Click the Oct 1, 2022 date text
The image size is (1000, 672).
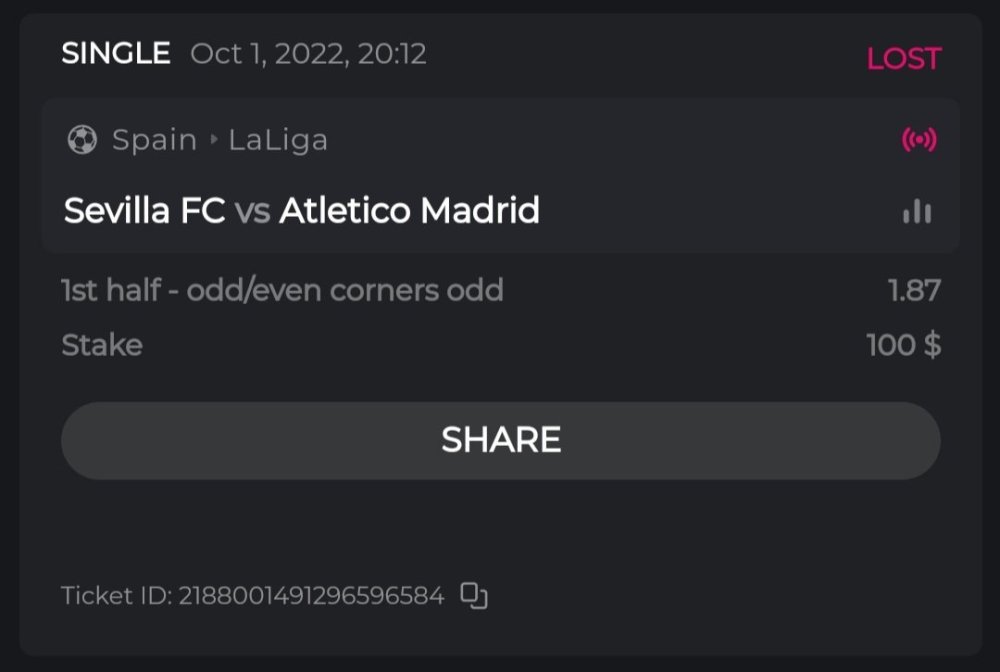(308, 54)
